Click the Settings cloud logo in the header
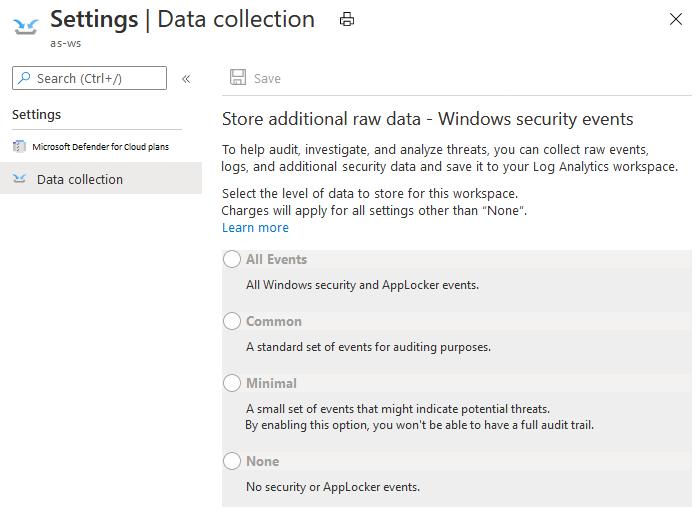Image resolution: width=700 pixels, height=517 pixels. [26, 24]
